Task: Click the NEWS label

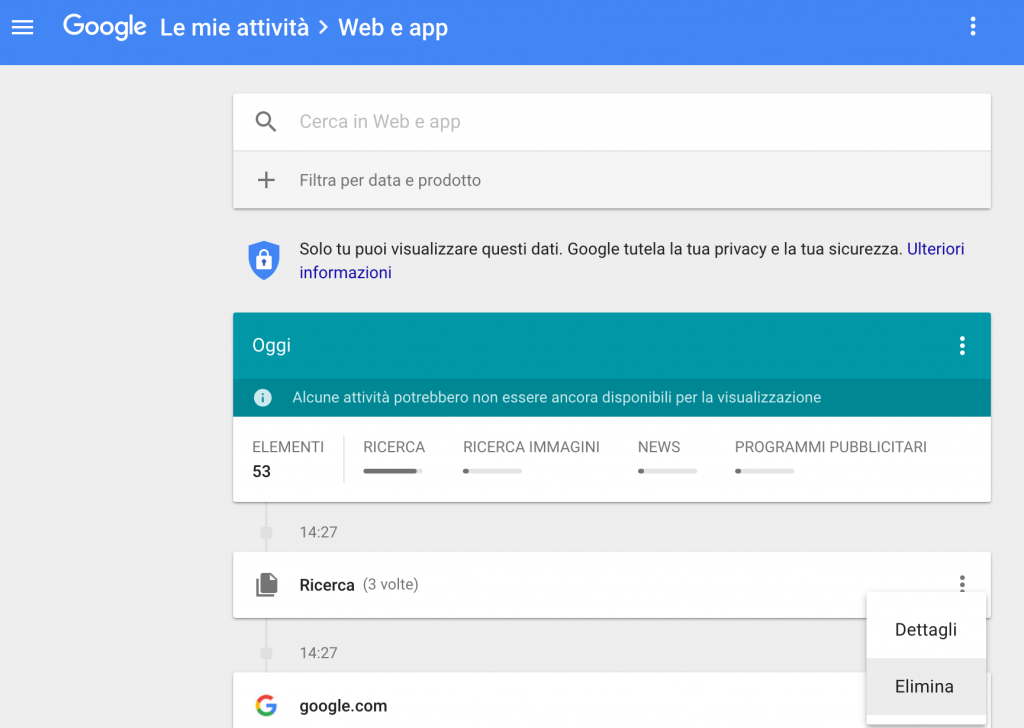Action: (x=659, y=447)
